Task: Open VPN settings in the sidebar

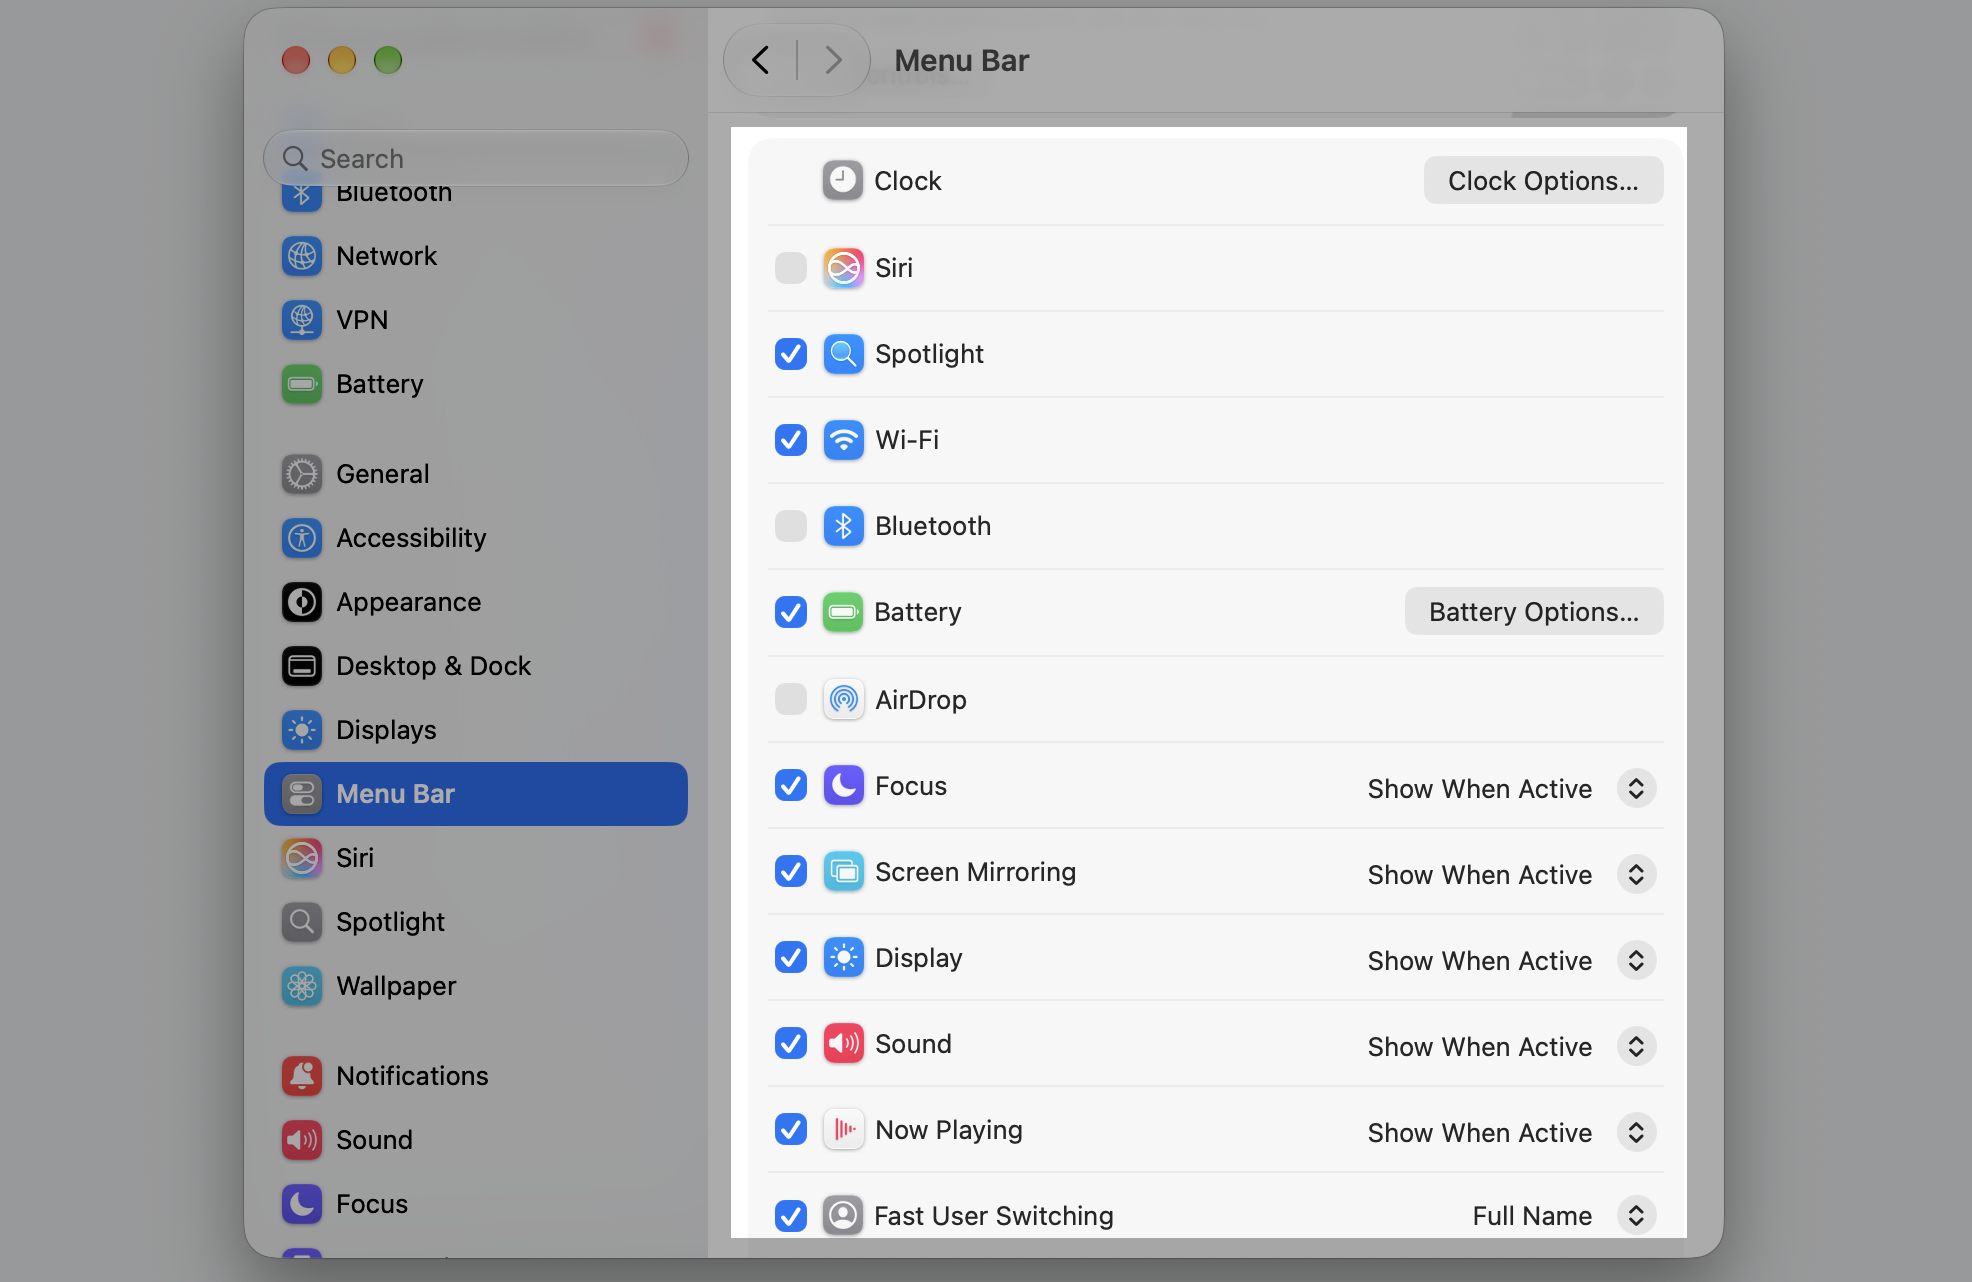Action: click(x=476, y=320)
